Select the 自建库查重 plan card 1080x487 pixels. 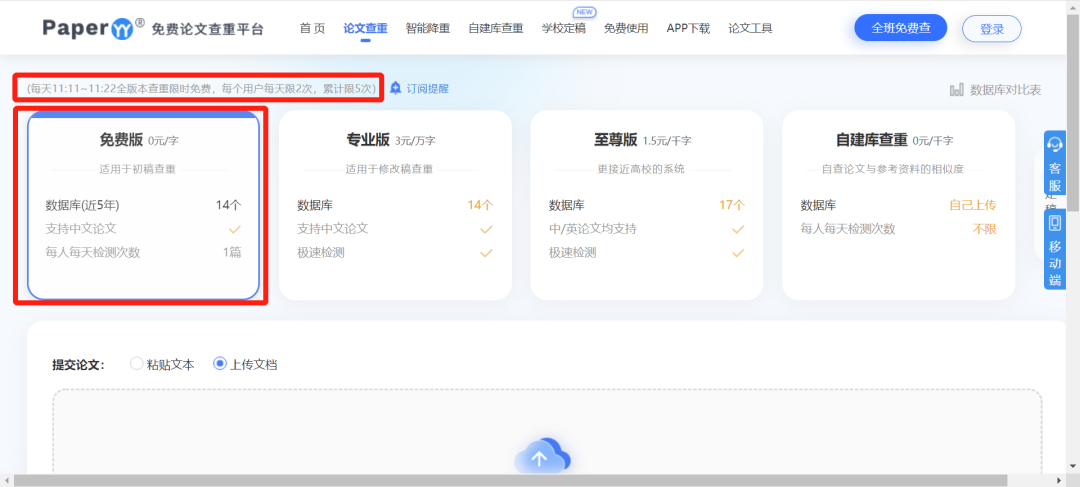pos(899,205)
